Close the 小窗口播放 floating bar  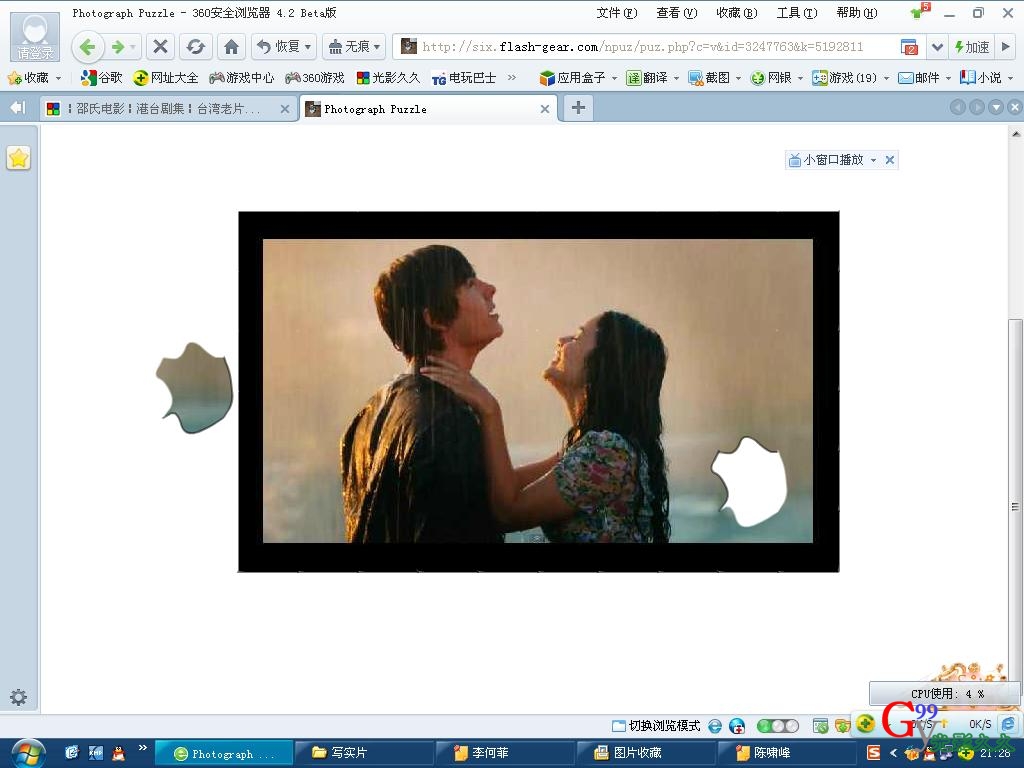point(889,160)
